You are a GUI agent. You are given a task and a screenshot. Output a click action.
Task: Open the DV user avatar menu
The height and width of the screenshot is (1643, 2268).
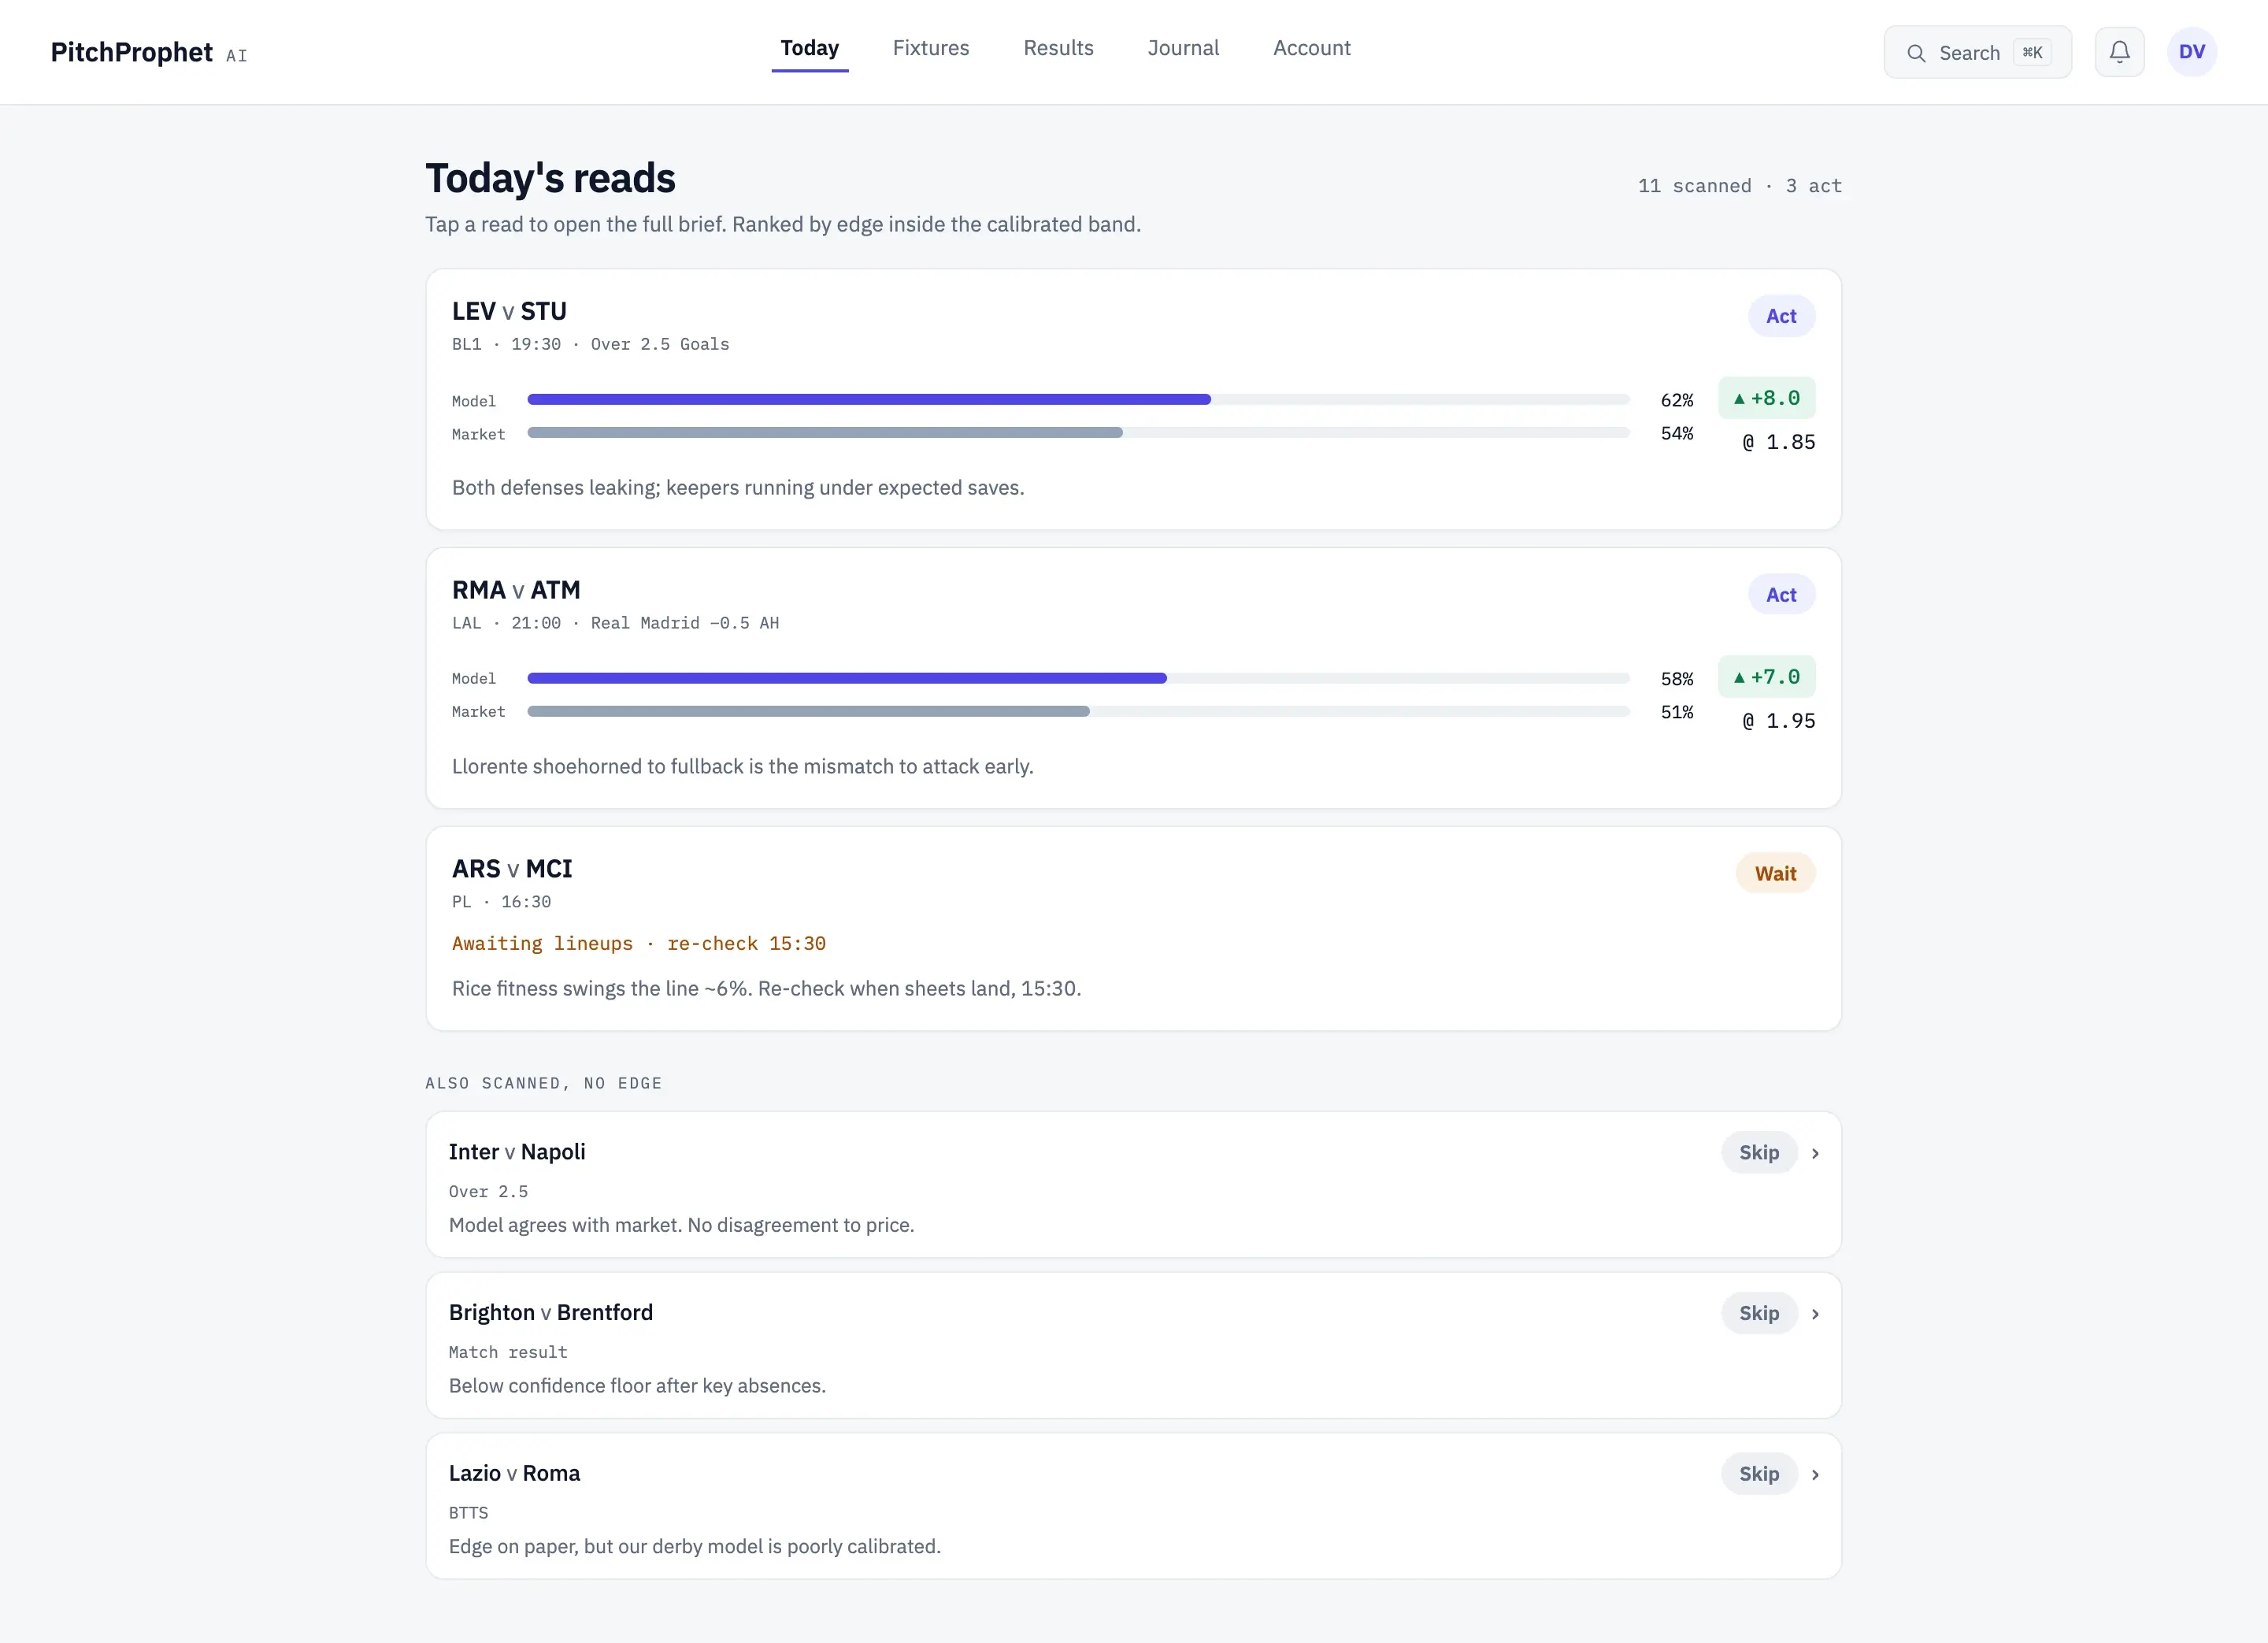[2191, 52]
